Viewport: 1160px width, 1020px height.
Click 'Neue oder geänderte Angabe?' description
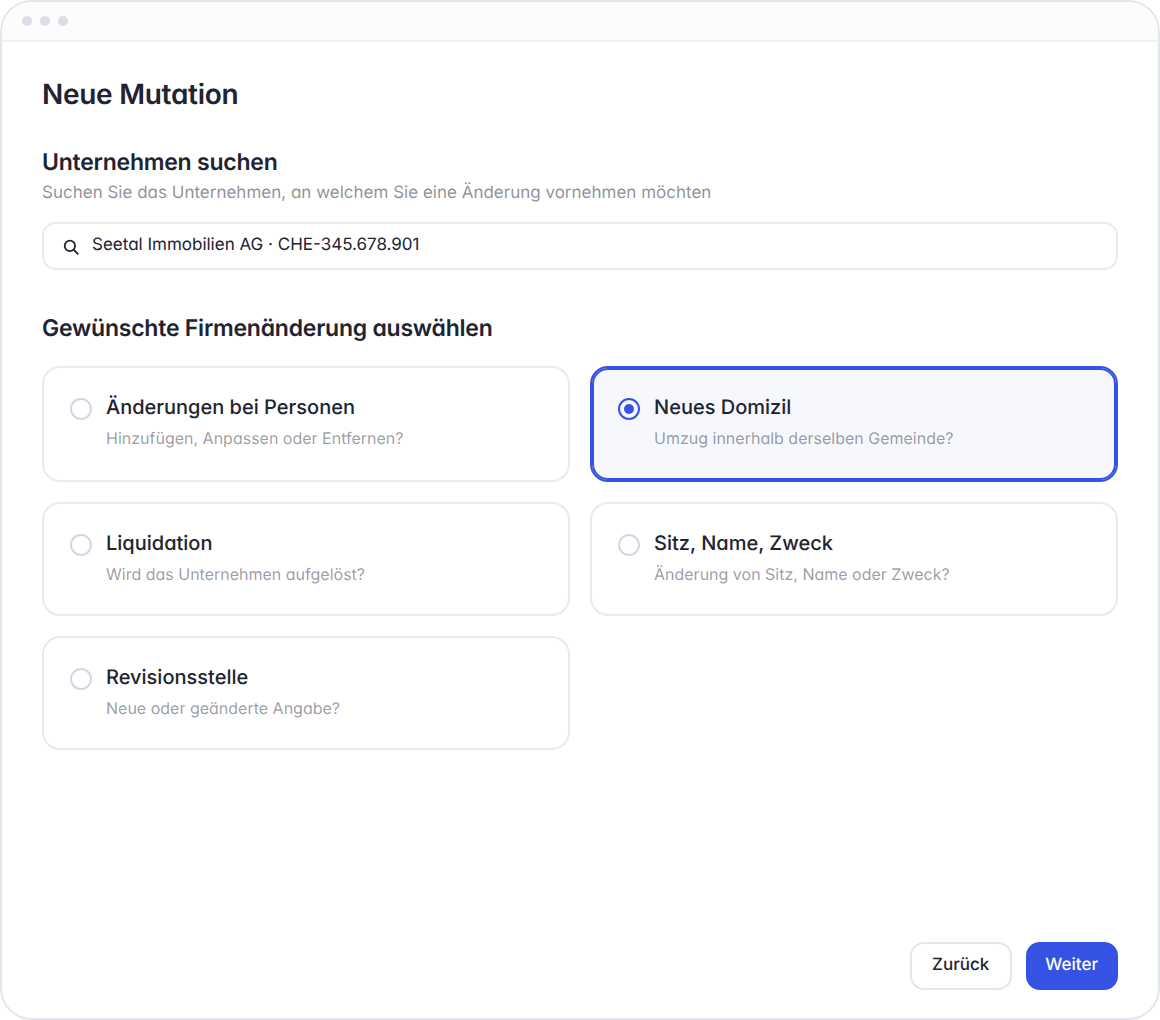coord(223,709)
